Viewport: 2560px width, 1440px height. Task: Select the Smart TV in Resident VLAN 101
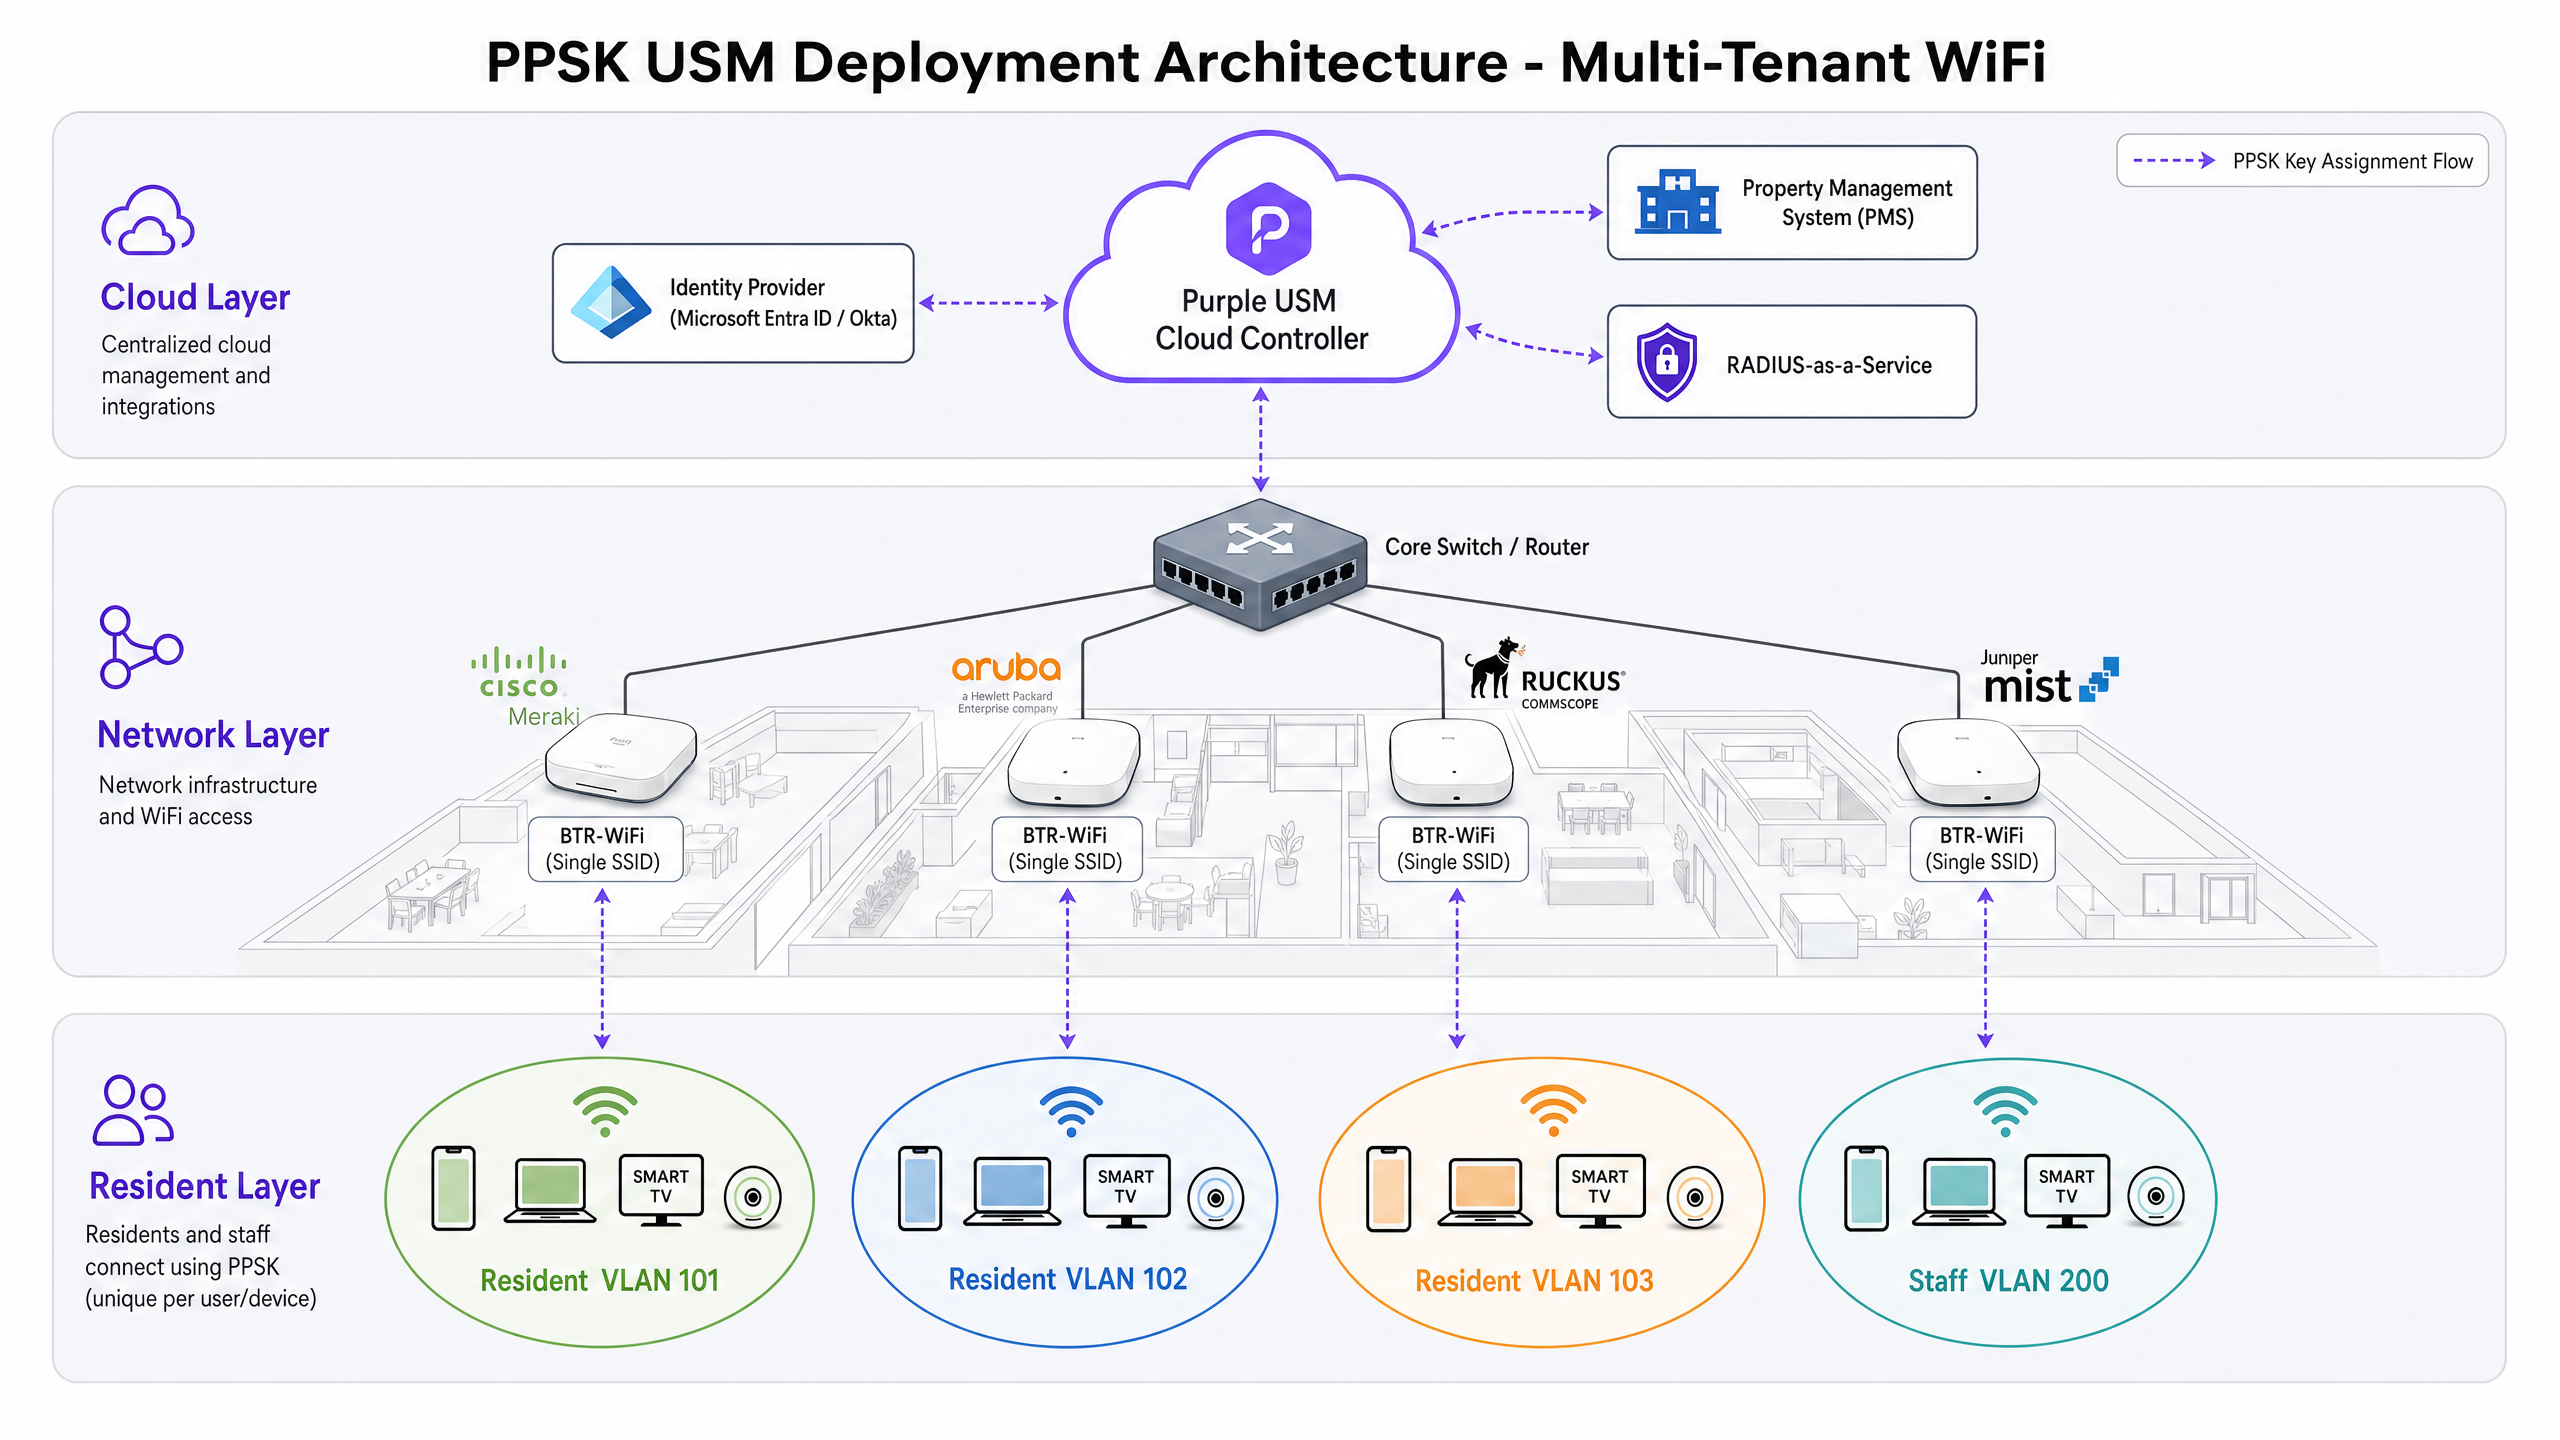pos(661,1191)
